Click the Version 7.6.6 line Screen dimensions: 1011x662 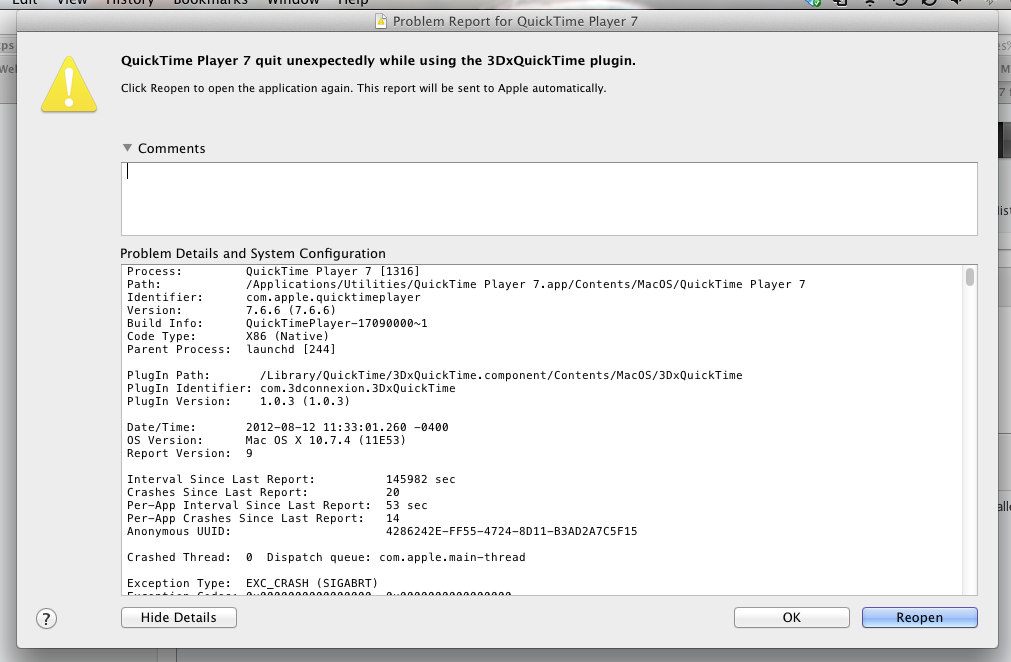tap(231, 310)
